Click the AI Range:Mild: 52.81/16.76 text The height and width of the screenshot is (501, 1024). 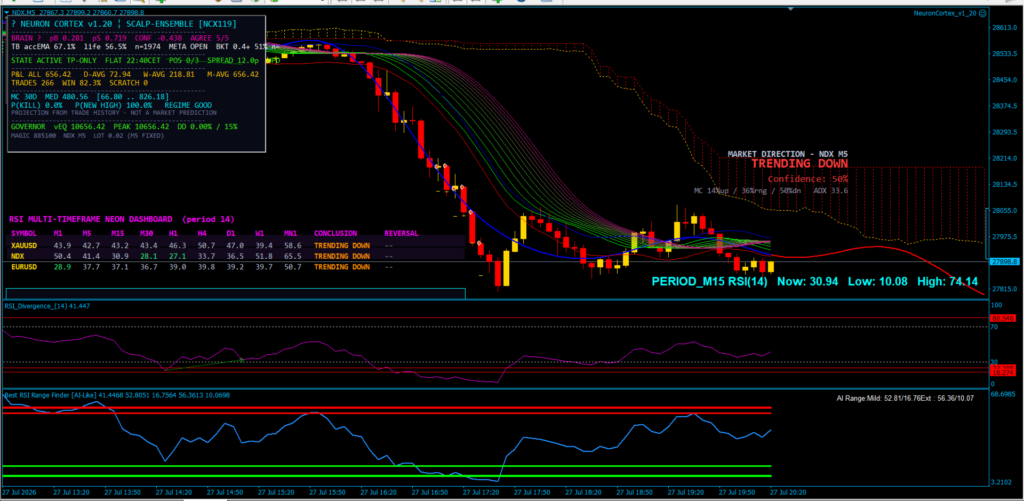(x=904, y=398)
